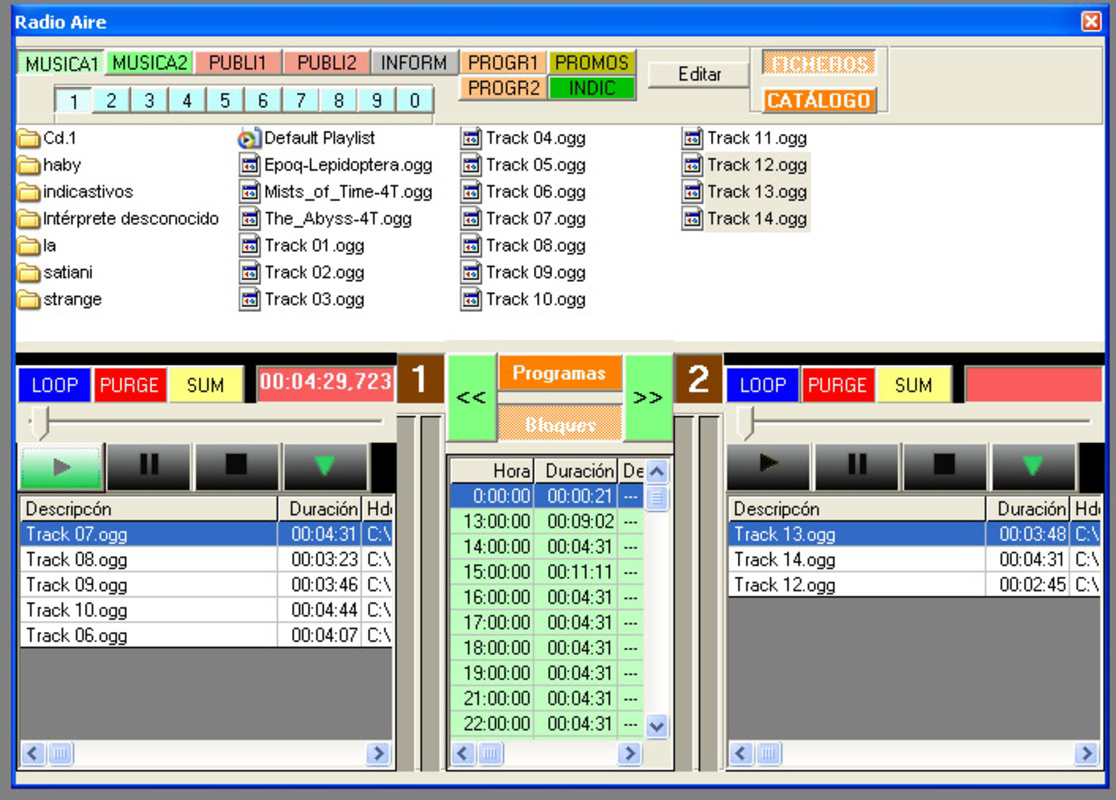Screen dimensions: 1116x800
Task: Select the 13:00:00 schedule row
Action: 547,522
